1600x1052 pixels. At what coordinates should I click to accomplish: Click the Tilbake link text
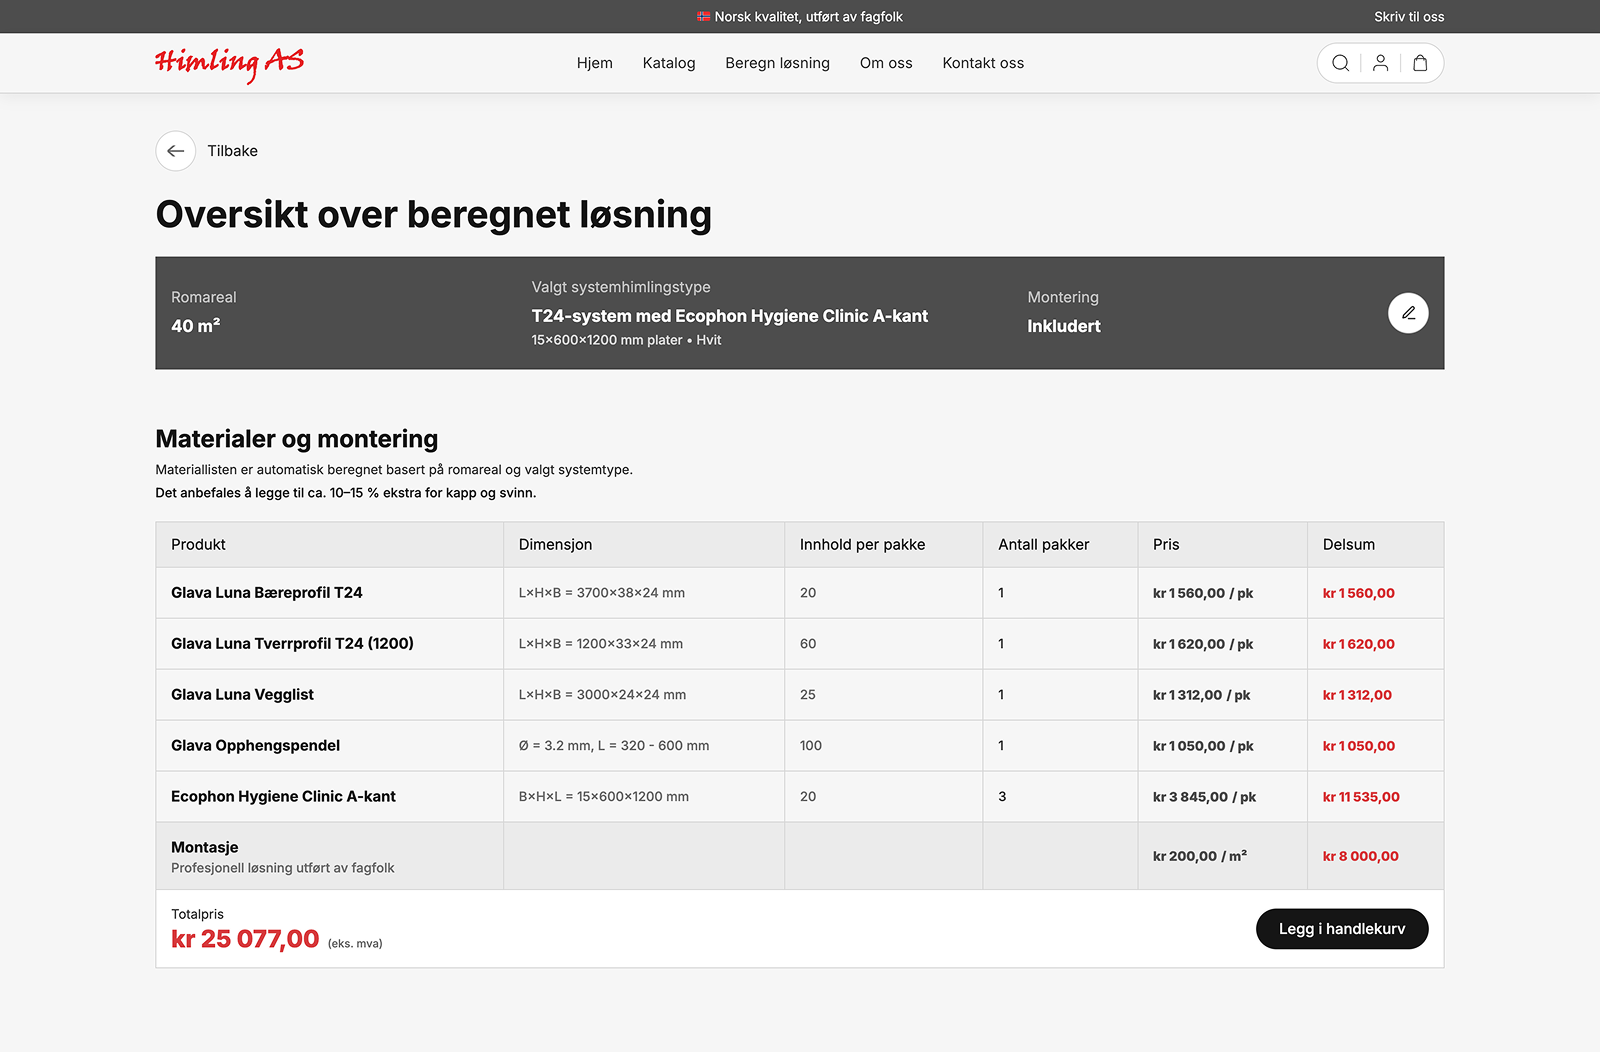pos(233,151)
